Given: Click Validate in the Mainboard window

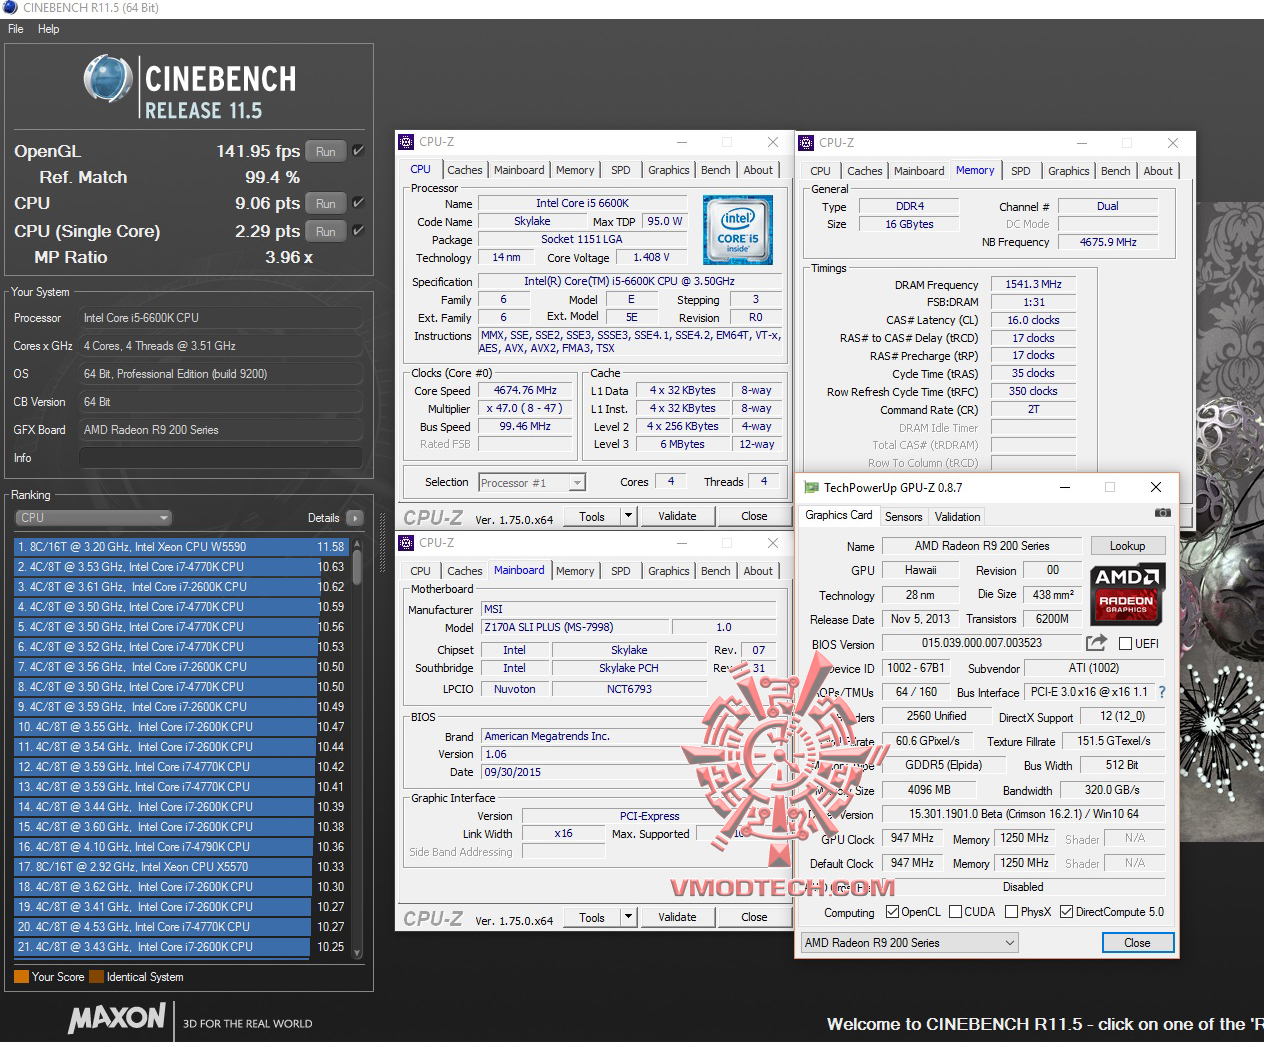Looking at the screenshot, I should coord(677,917).
